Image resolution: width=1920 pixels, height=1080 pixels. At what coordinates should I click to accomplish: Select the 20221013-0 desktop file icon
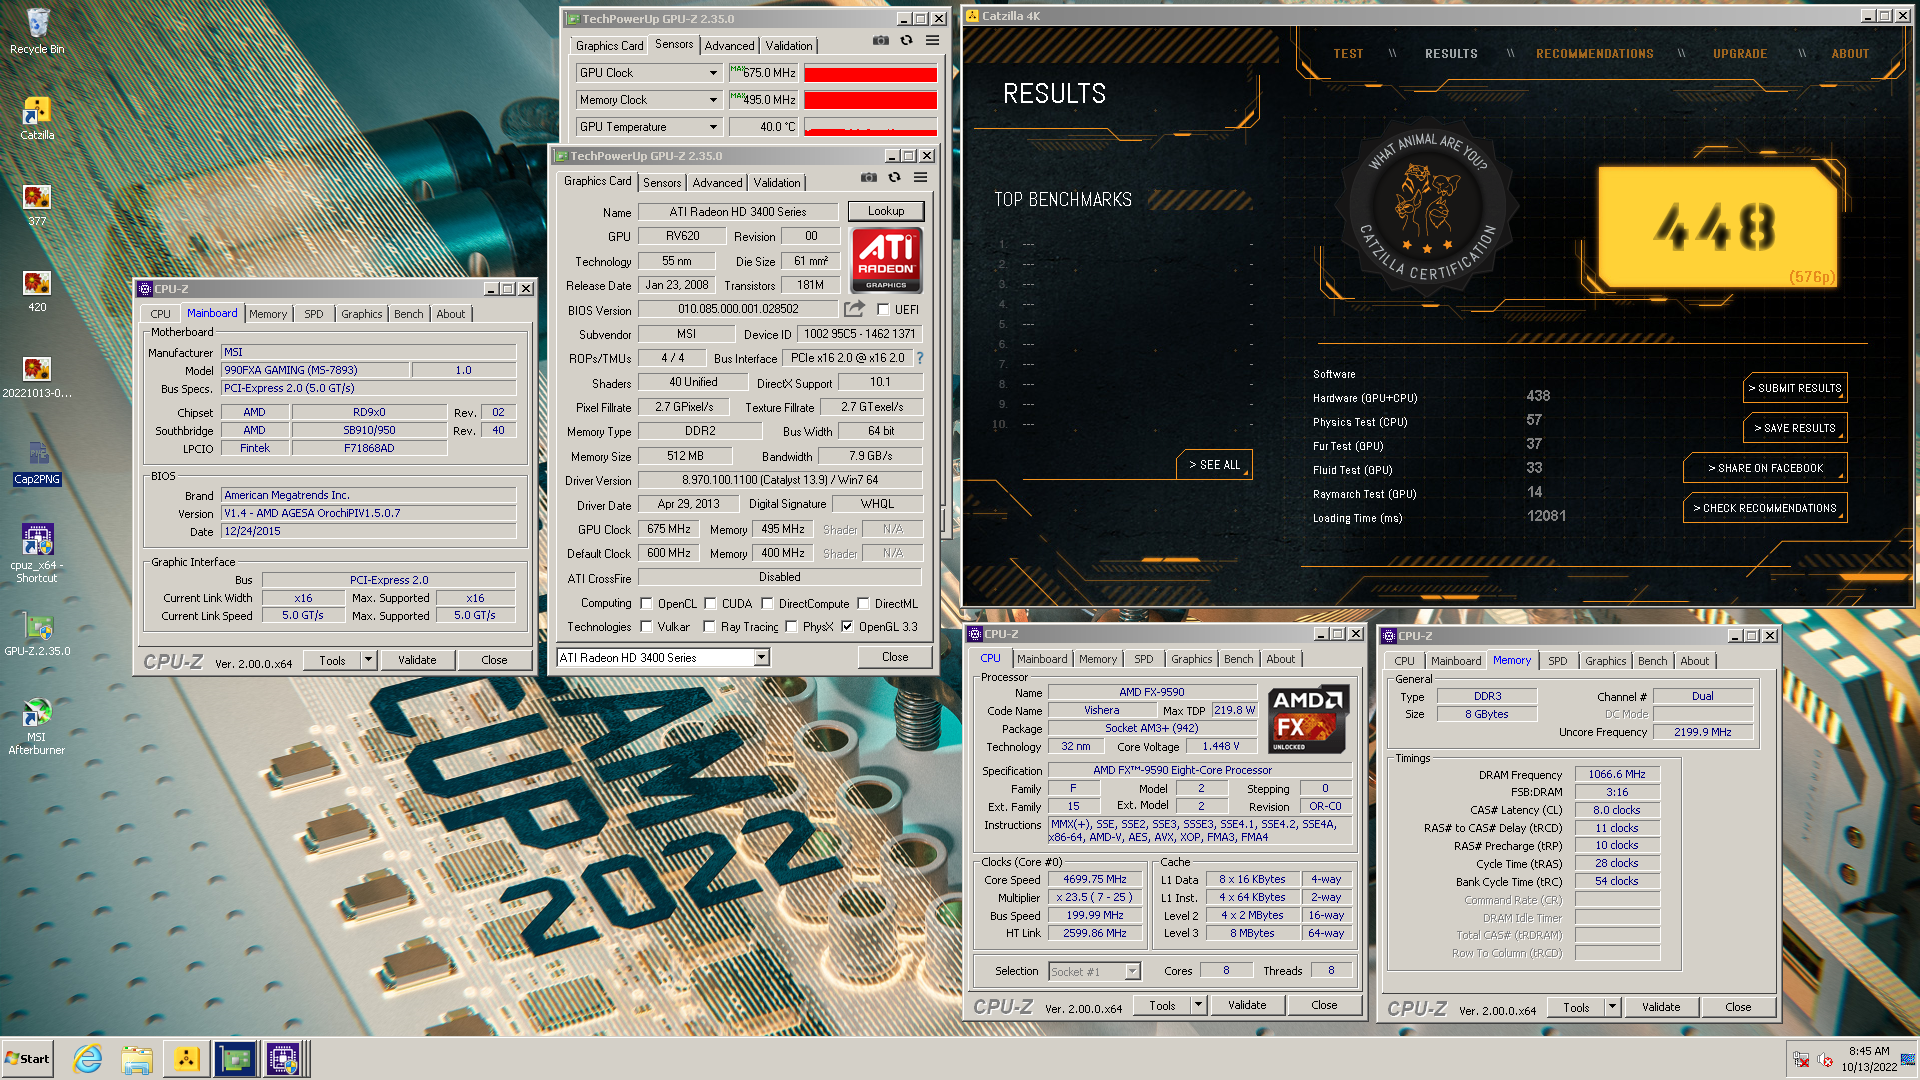pyautogui.click(x=37, y=376)
